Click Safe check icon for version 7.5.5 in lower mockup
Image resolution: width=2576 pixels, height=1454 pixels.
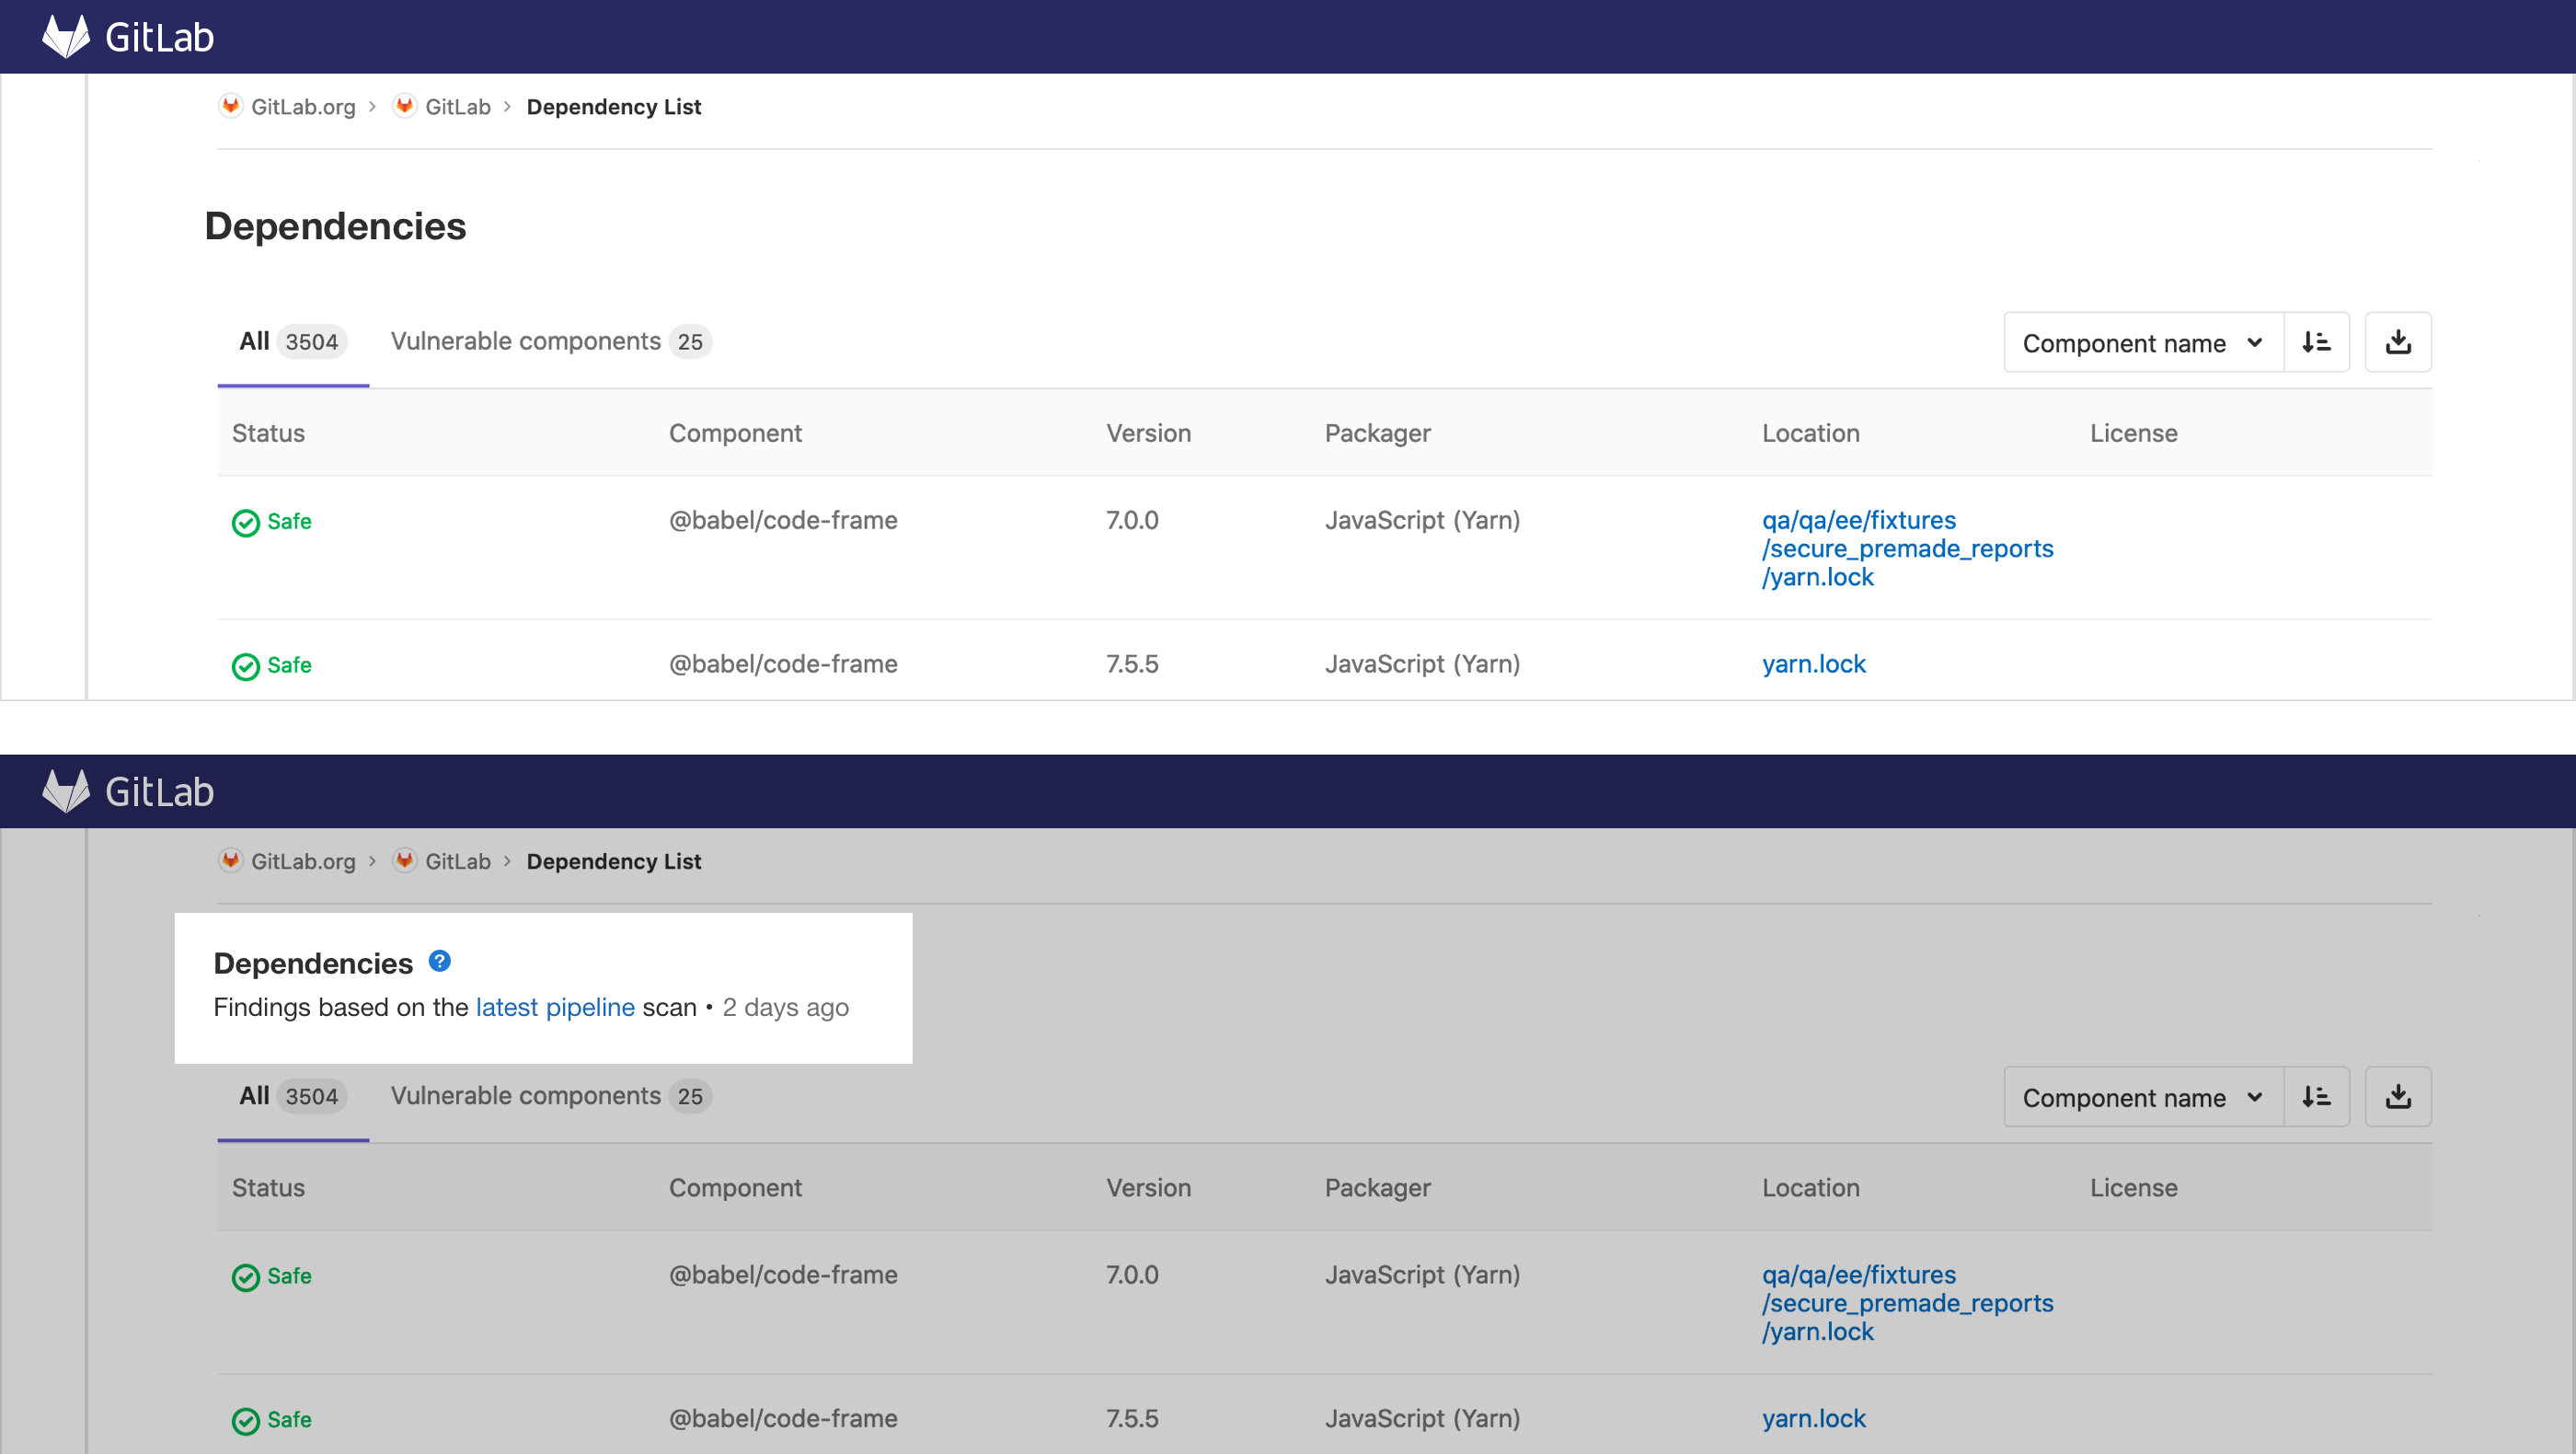(246, 1421)
